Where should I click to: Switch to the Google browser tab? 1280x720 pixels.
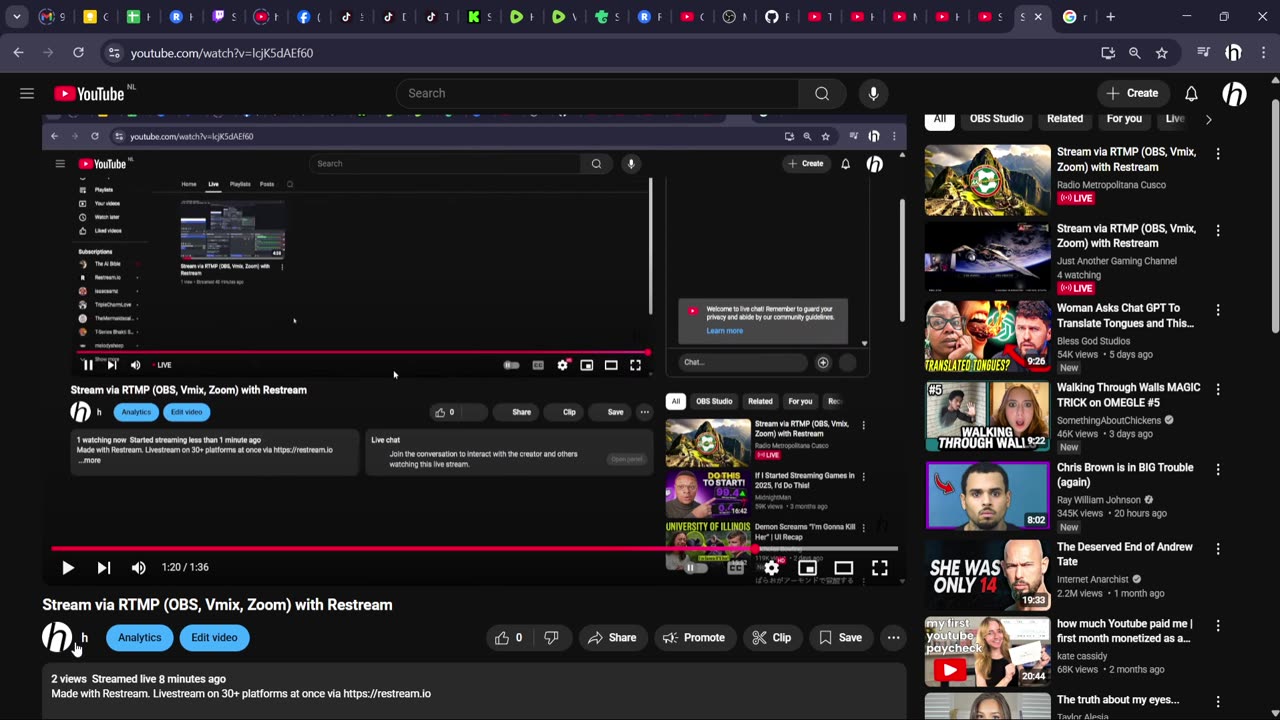(1075, 17)
